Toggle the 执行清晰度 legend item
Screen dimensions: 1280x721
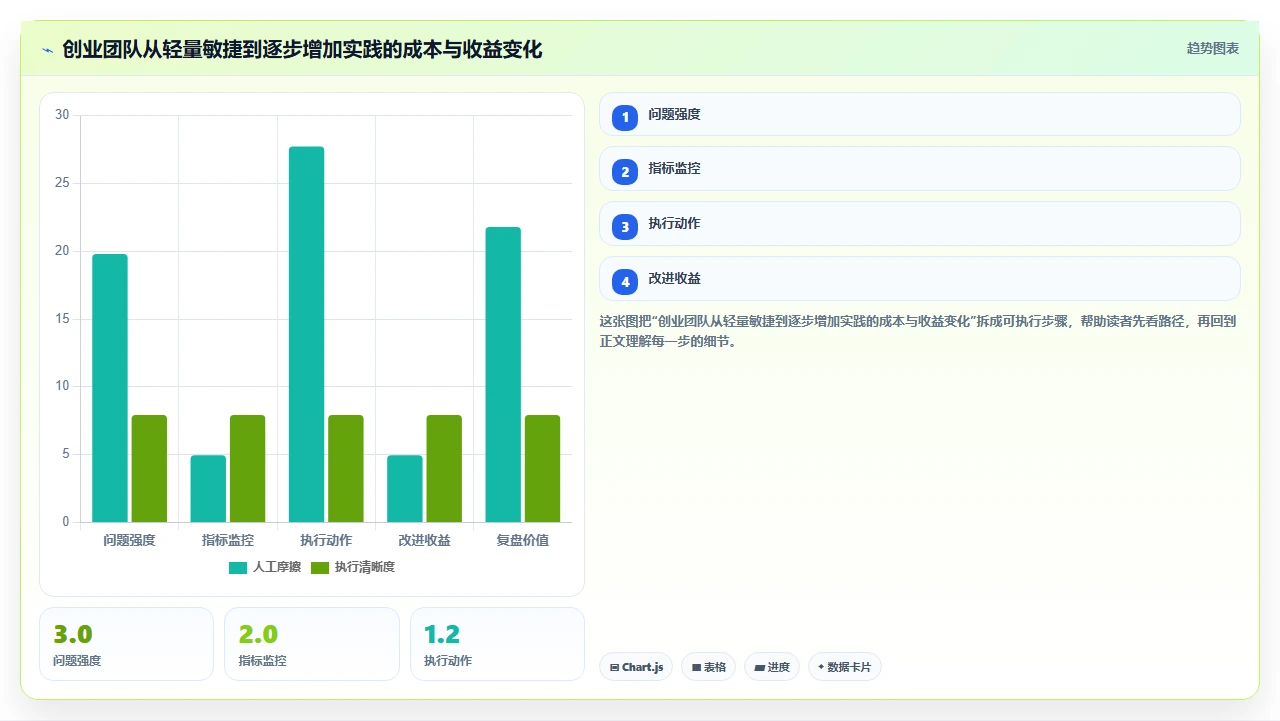(353, 568)
